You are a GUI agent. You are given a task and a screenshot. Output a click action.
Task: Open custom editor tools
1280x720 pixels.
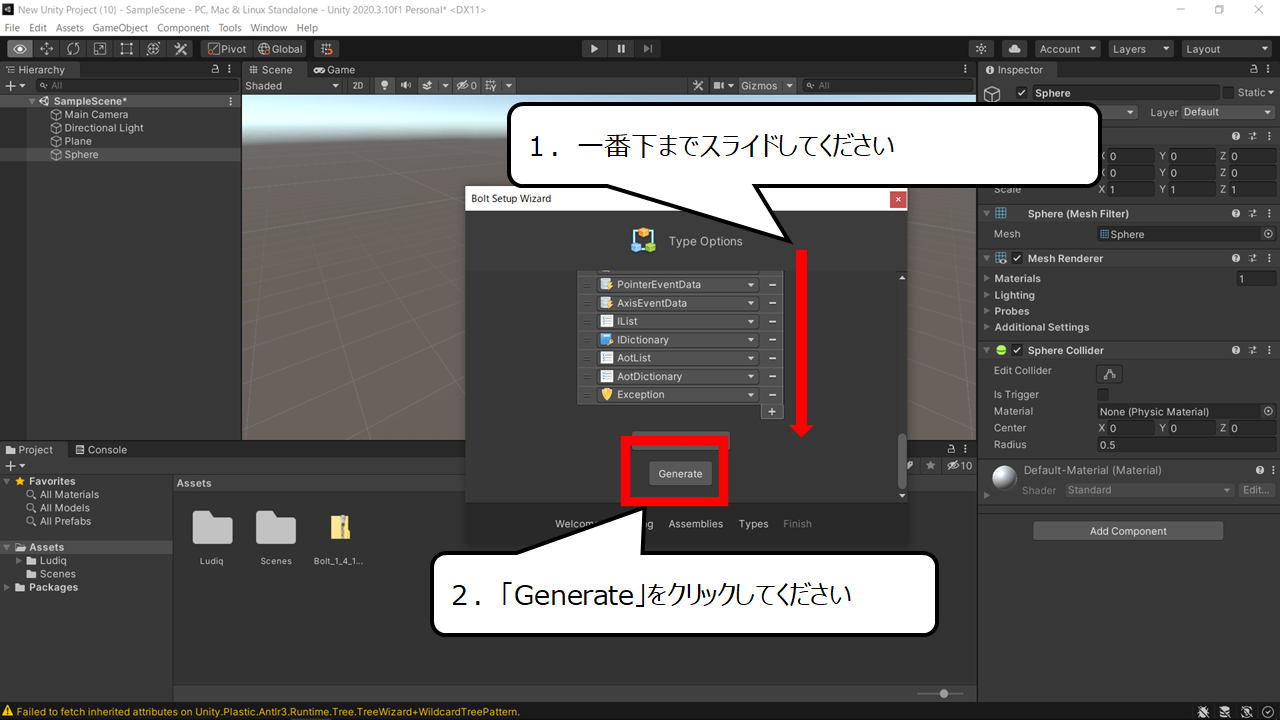181,49
